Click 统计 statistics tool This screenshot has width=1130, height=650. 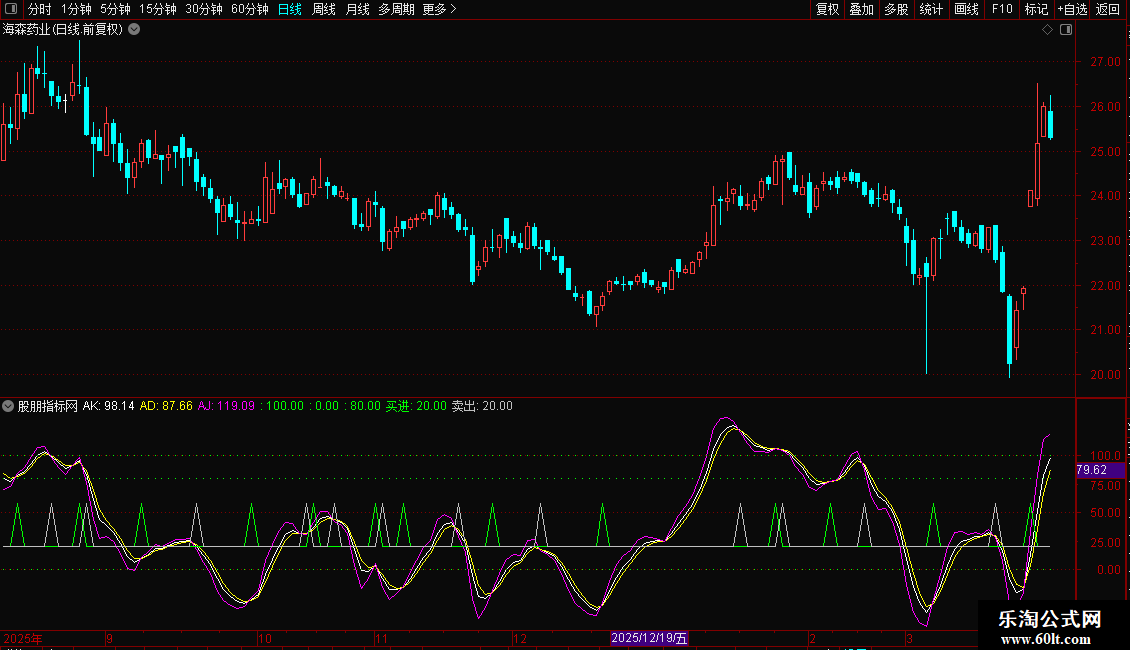click(x=931, y=9)
